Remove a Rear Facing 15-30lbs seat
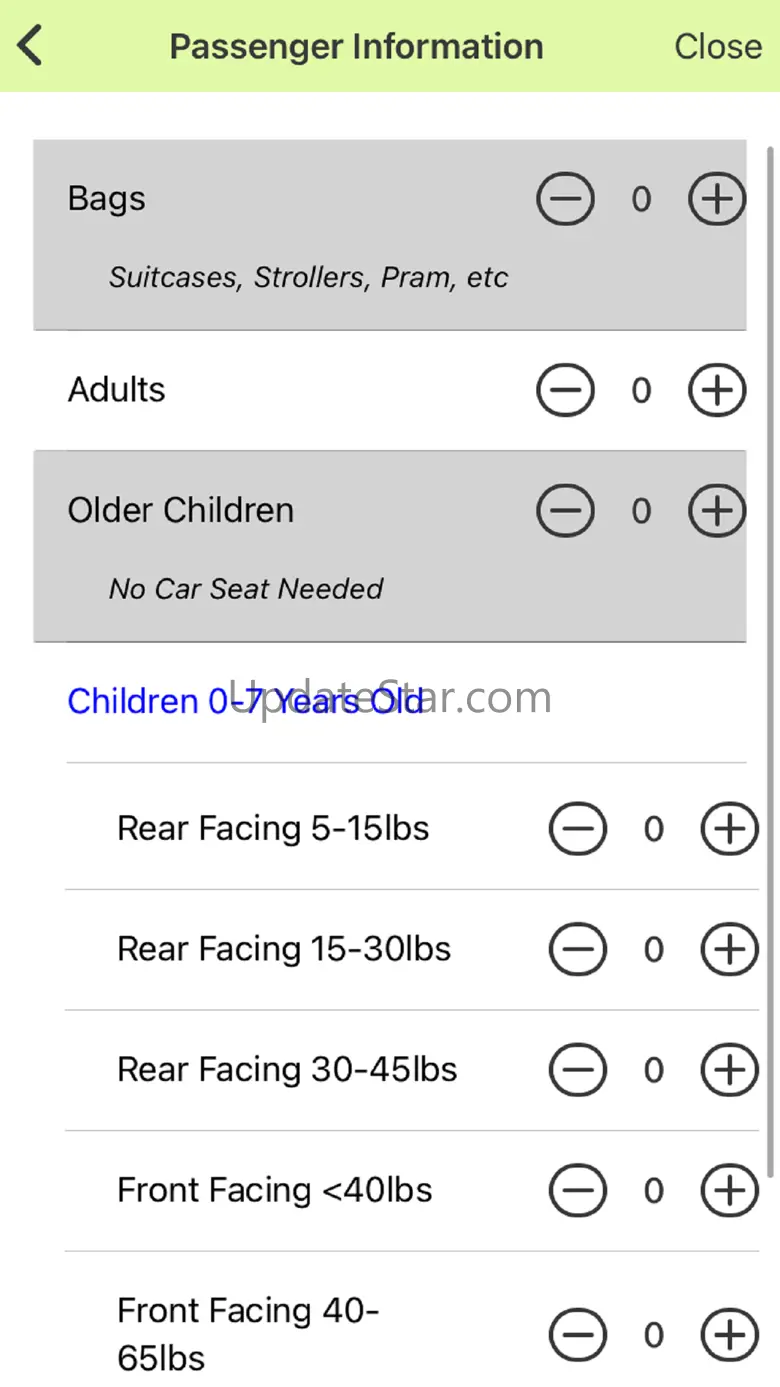 click(x=578, y=949)
